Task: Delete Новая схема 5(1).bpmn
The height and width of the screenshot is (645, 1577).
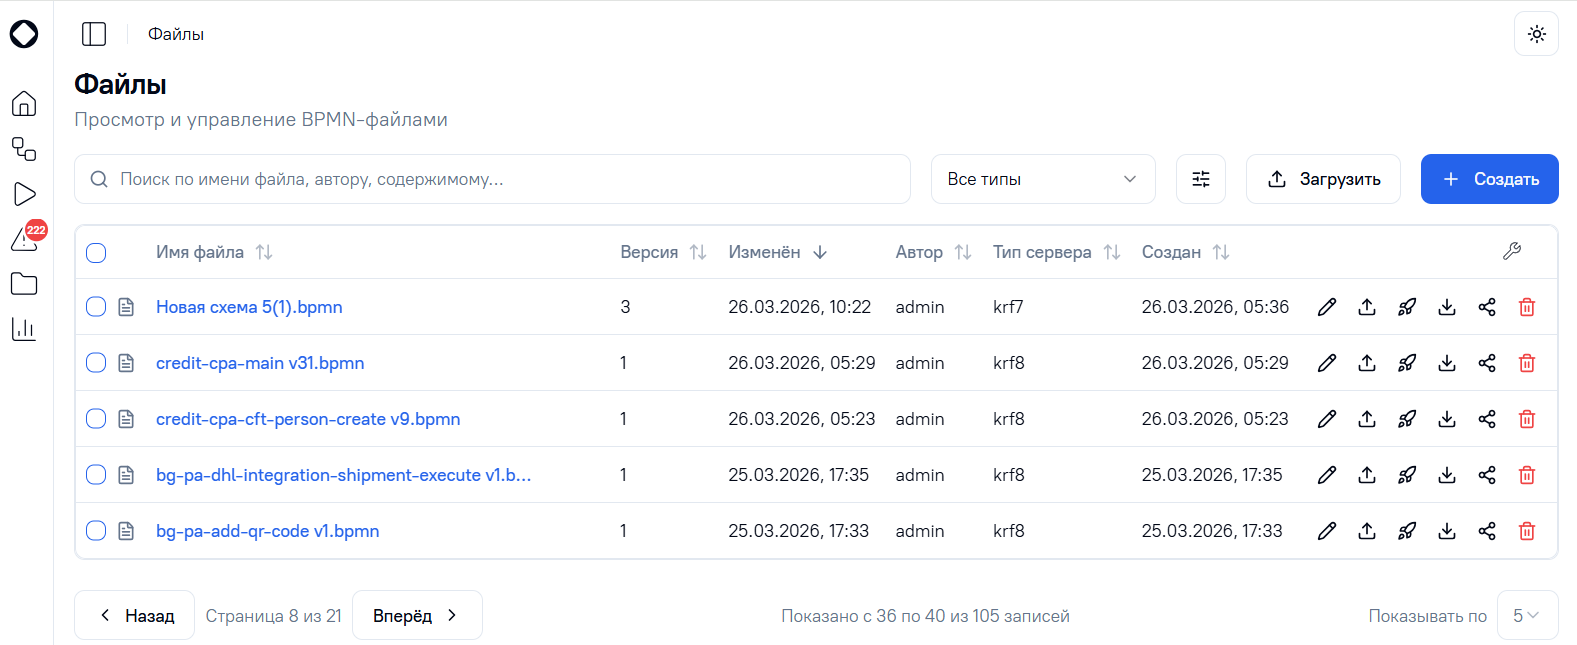Action: pyautogui.click(x=1527, y=307)
